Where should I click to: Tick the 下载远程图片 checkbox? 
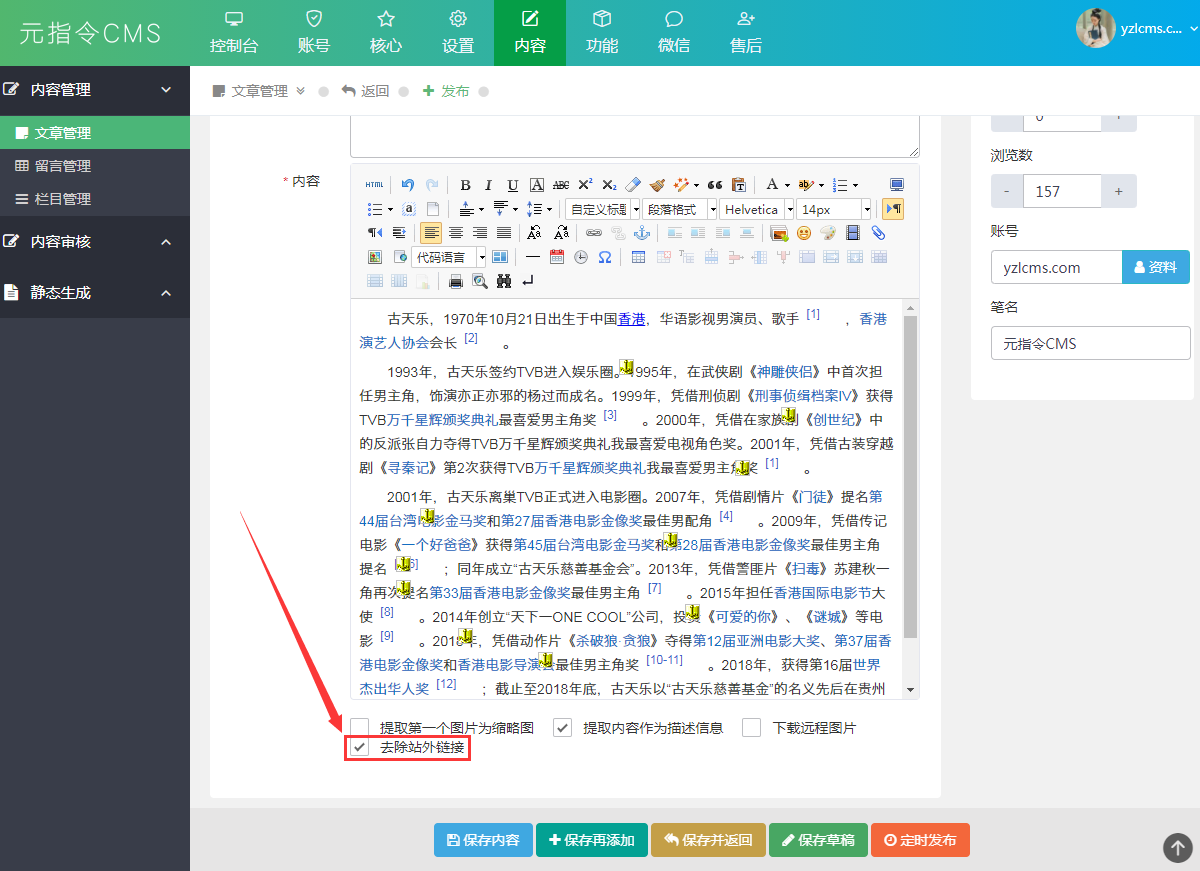[752, 728]
